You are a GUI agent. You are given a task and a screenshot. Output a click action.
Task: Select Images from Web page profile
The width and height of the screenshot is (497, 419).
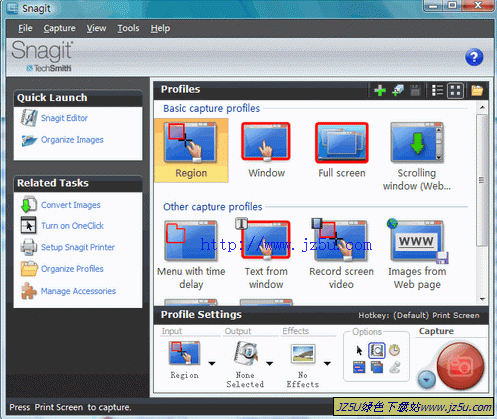tap(417, 255)
